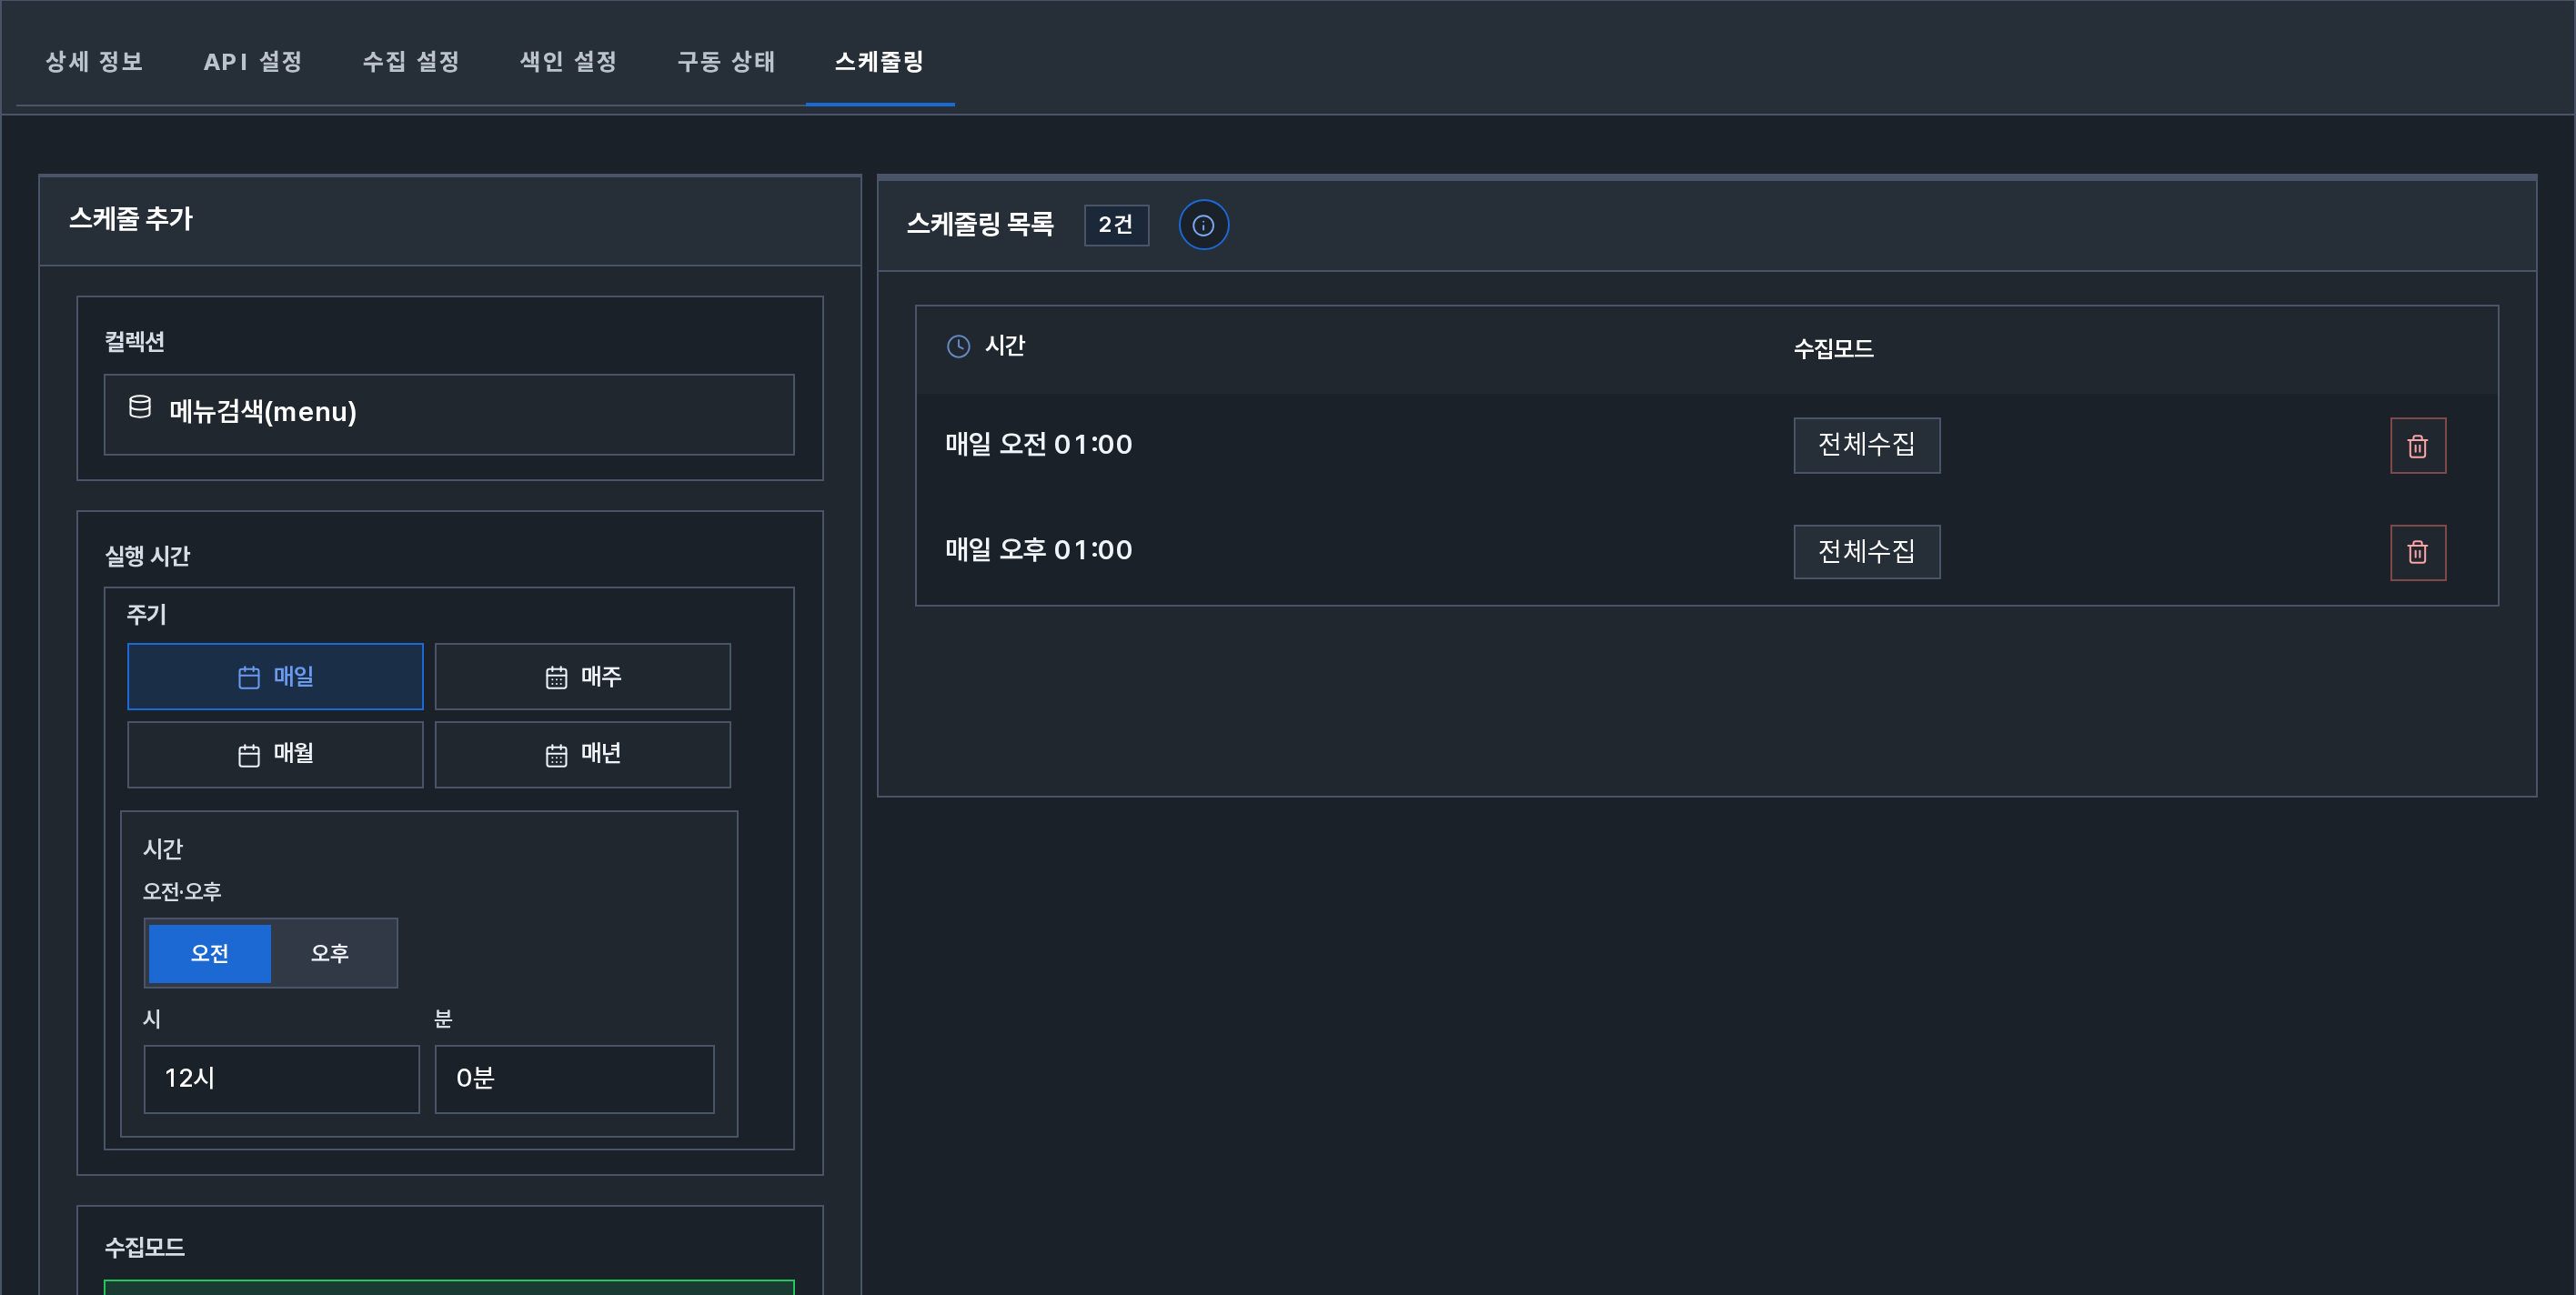Click the info icon next to 스케줄링 목록
The height and width of the screenshot is (1295, 2576).
pos(1203,225)
